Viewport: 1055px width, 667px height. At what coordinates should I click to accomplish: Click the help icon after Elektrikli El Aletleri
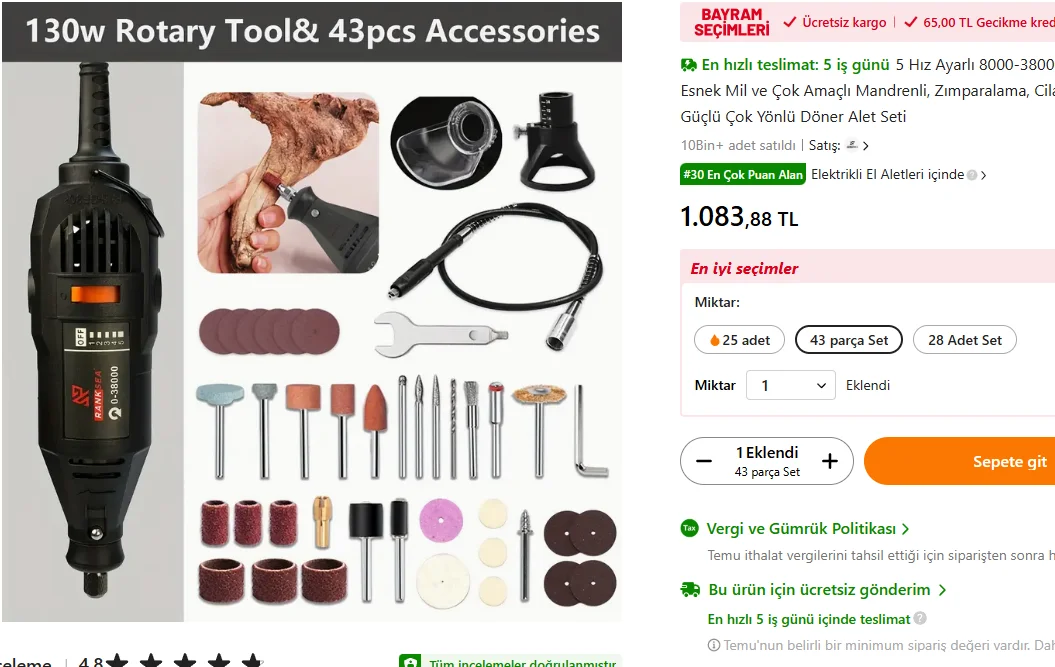coord(972,175)
